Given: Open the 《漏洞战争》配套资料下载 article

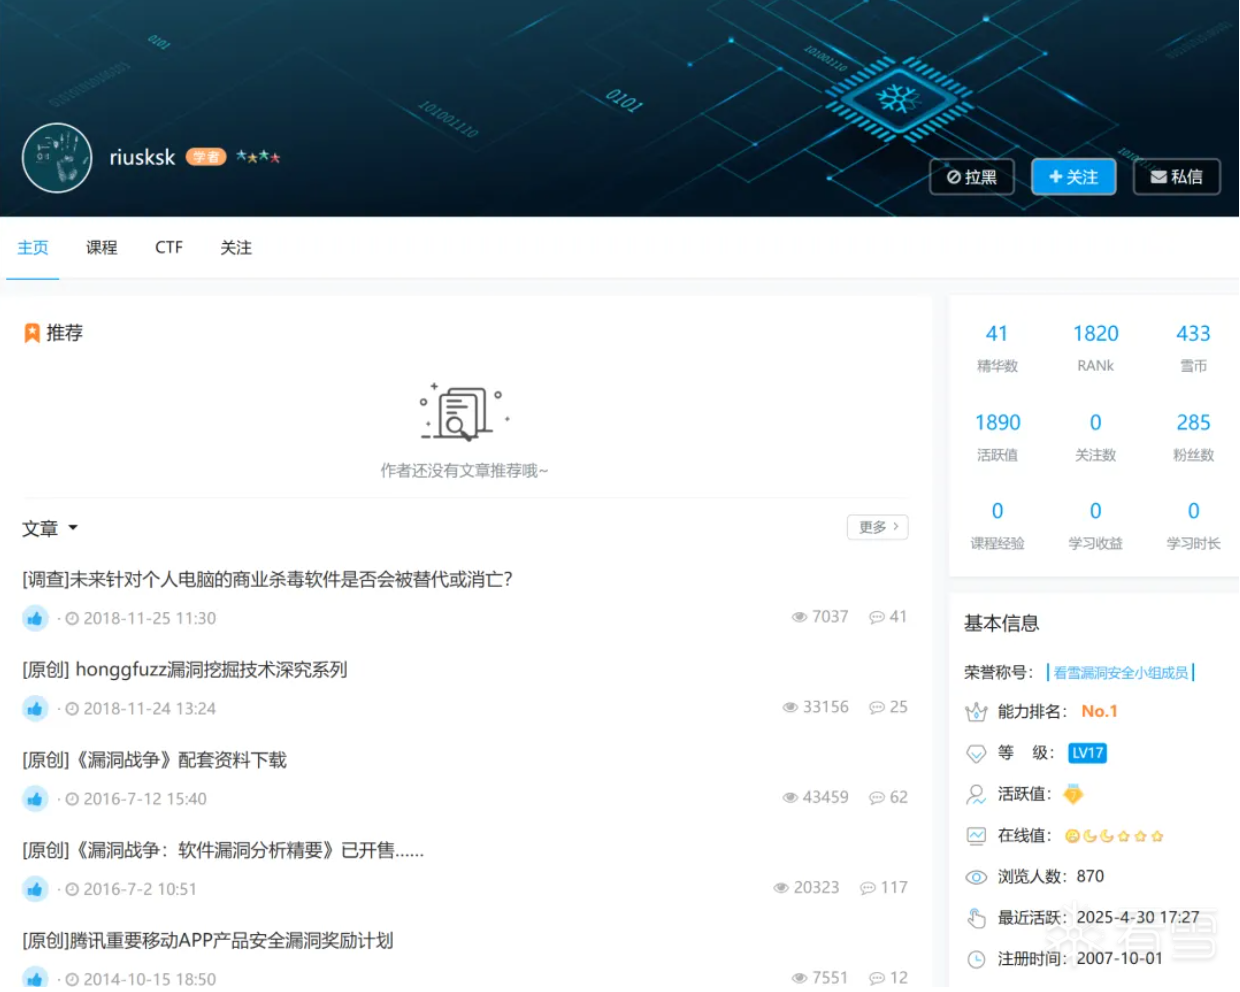Looking at the screenshot, I should point(154,760).
